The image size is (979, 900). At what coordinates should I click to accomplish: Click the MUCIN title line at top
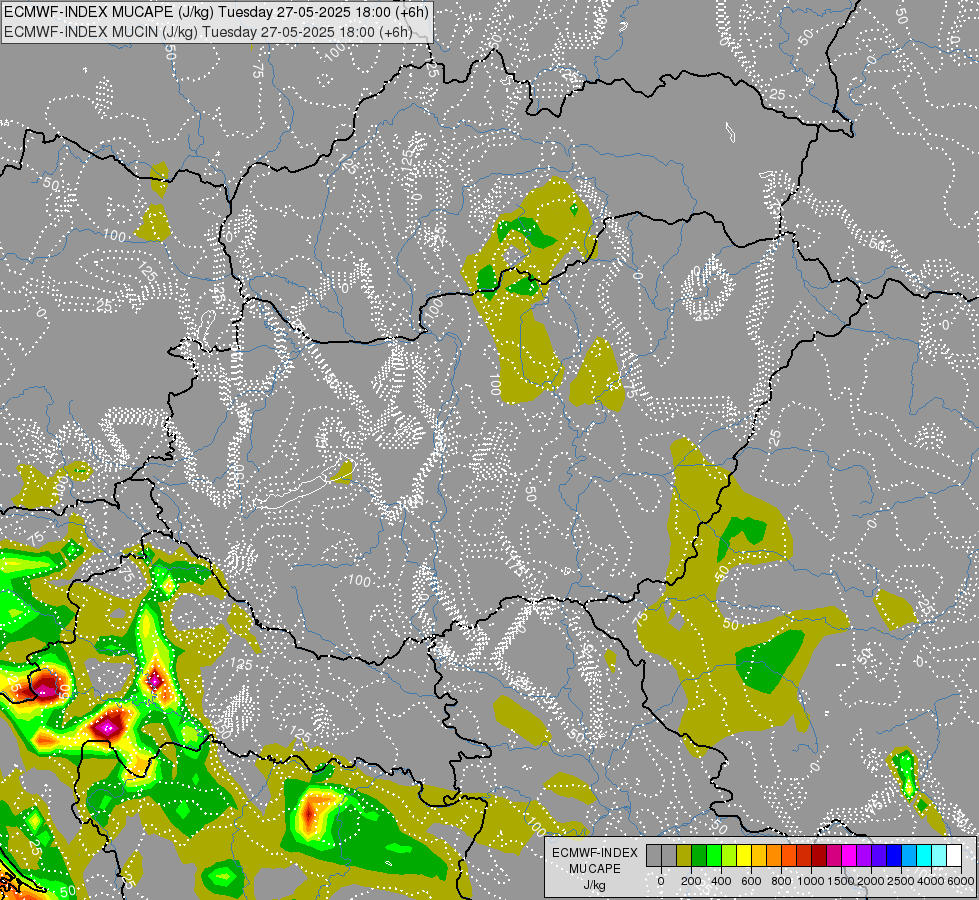pos(209,32)
